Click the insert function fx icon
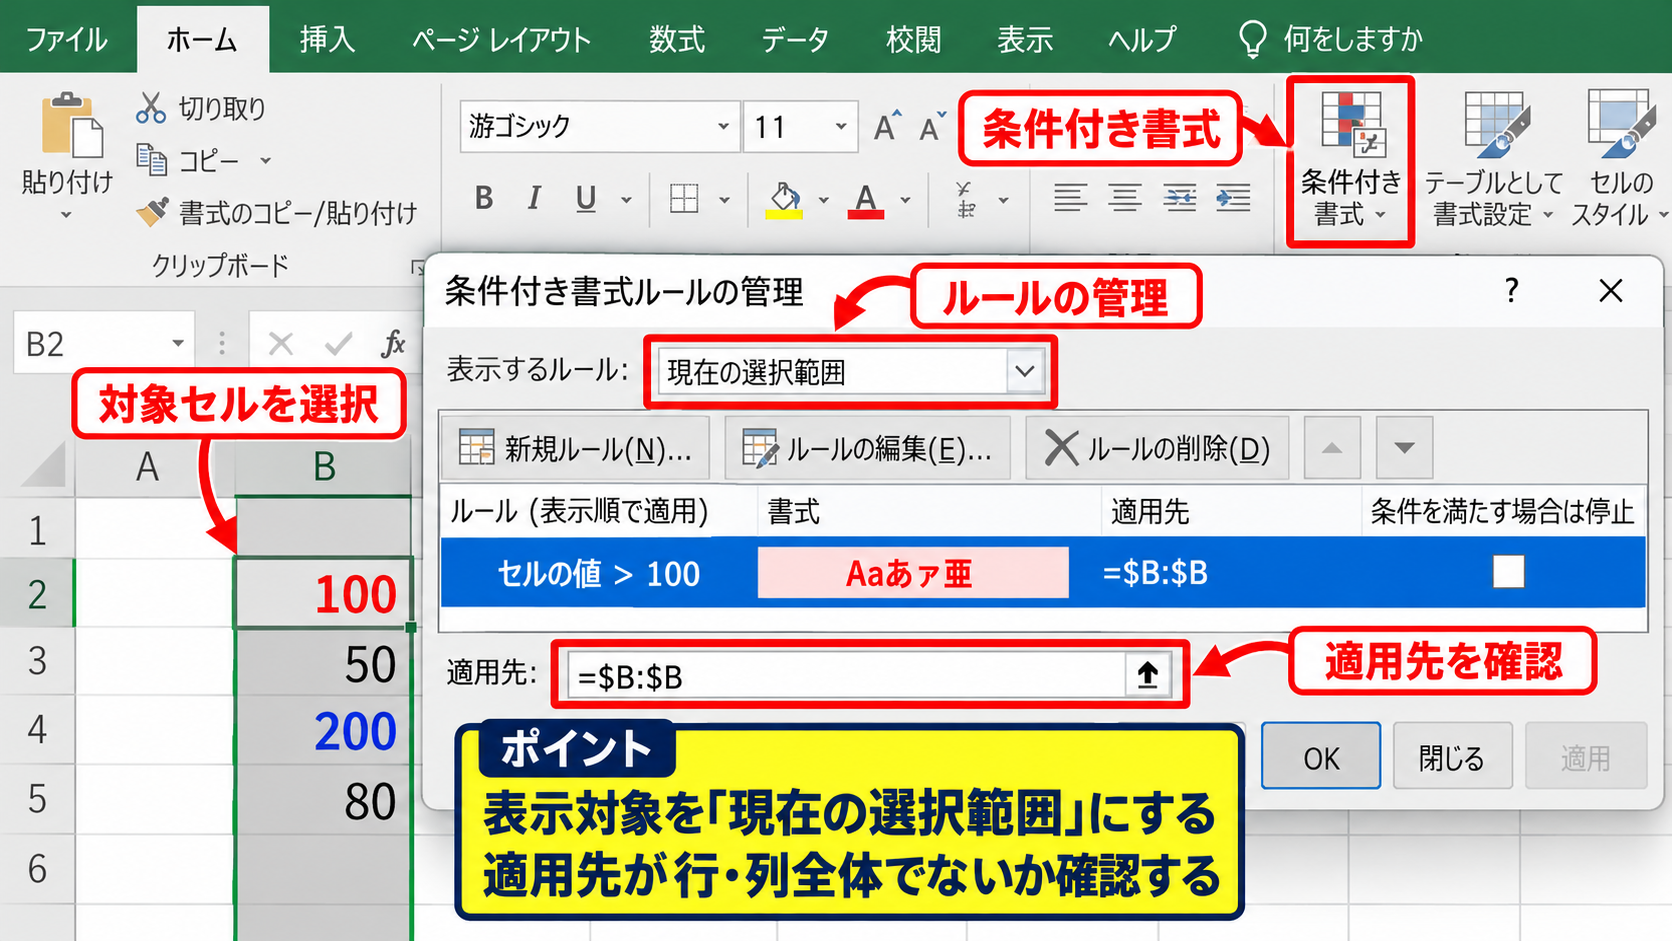Viewport: 1672px width, 941px height. pyautogui.click(x=393, y=344)
